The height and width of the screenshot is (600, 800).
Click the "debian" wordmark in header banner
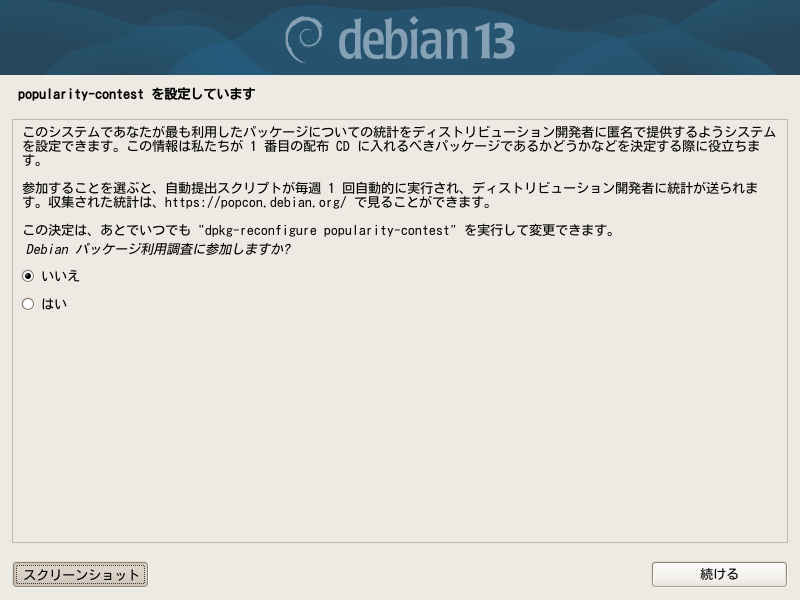click(x=403, y=39)
